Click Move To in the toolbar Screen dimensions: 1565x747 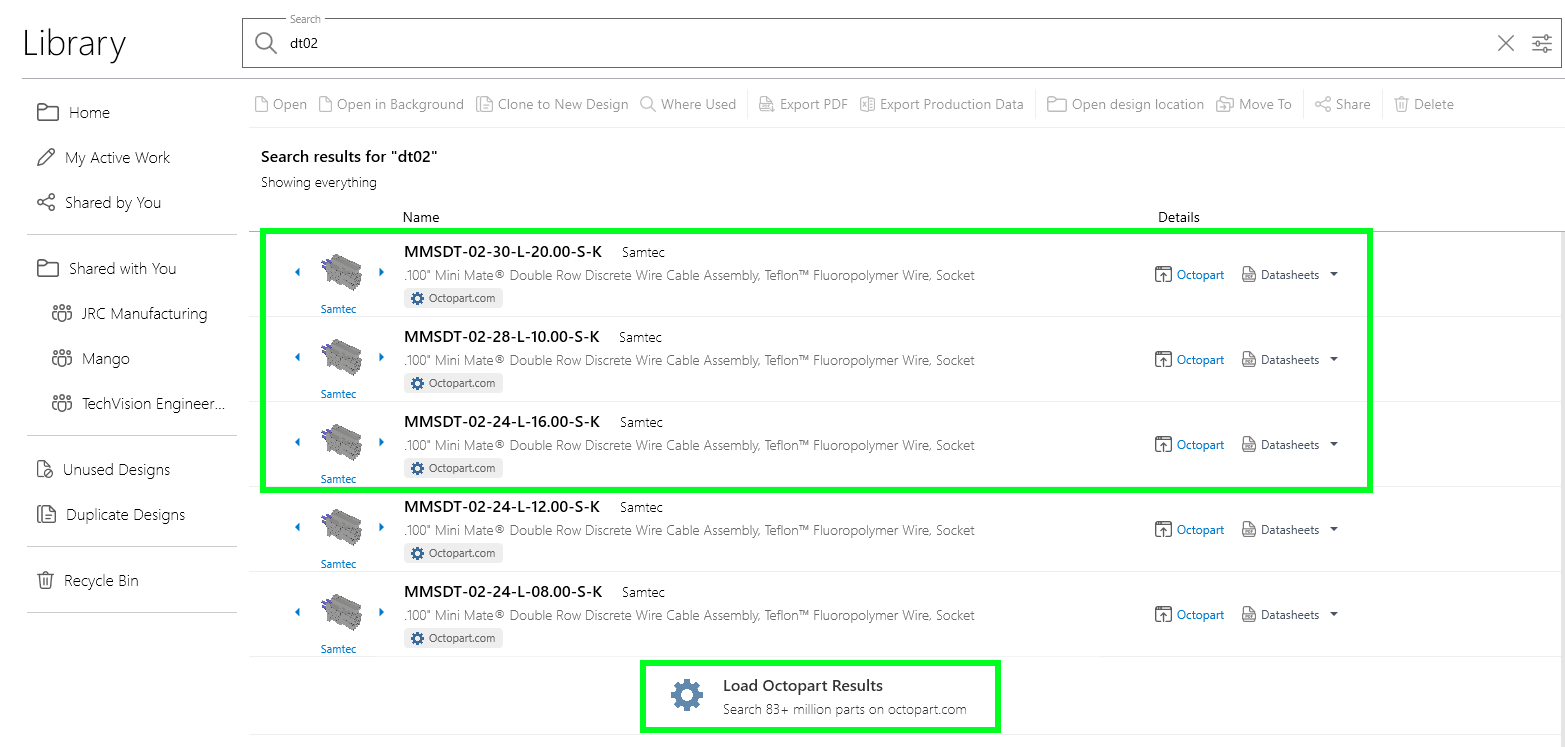[x=1254, y=104]
